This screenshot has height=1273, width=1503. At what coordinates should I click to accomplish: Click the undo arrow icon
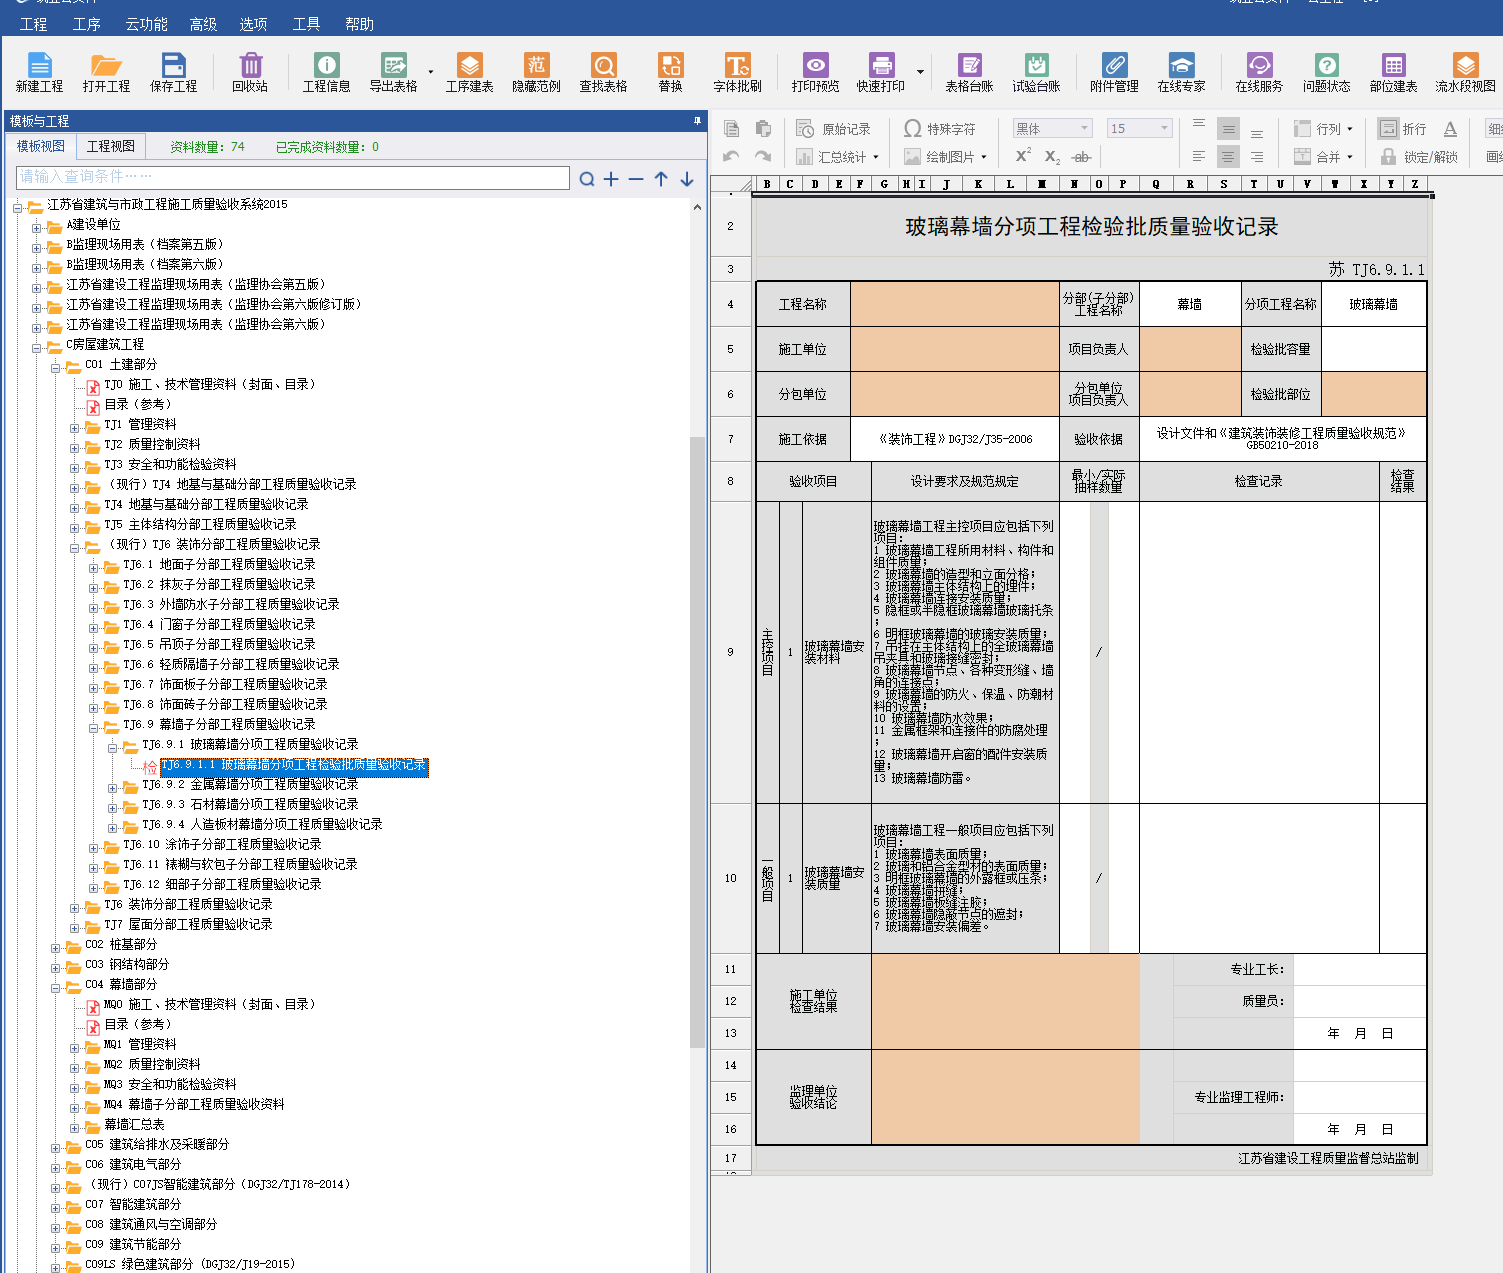coord(731,156)
